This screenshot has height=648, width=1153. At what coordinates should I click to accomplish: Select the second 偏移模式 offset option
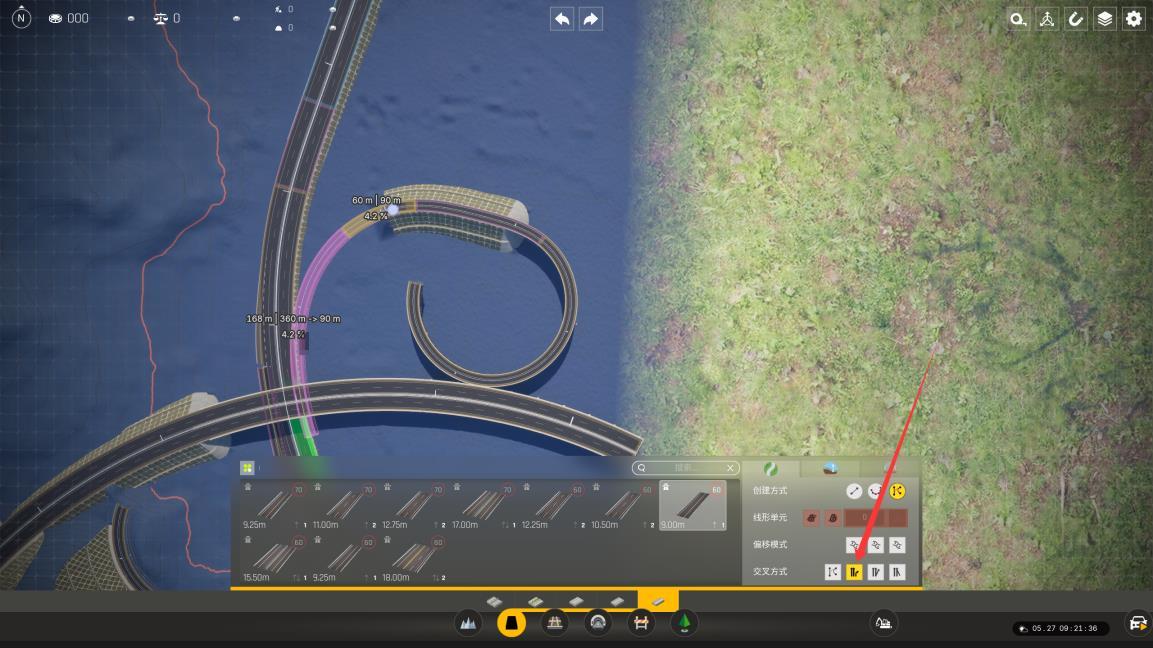875,545
